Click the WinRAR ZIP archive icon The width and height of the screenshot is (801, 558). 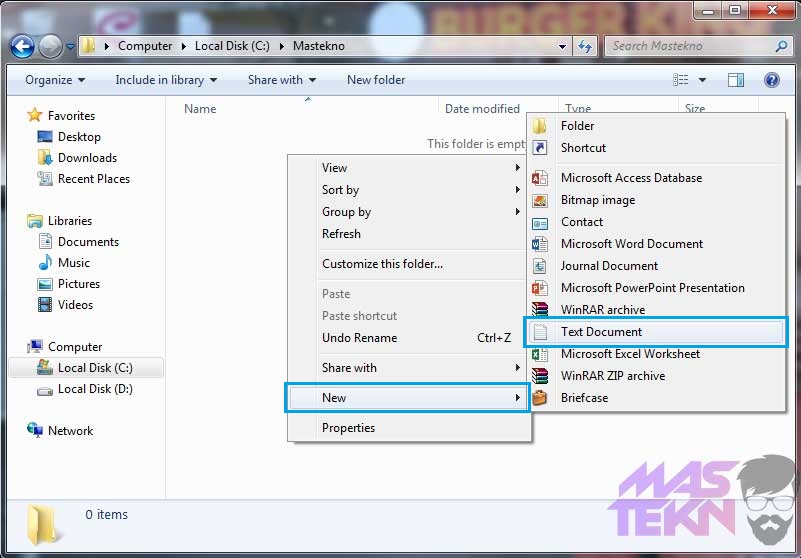pyautogui.click(x=539, y=376)
